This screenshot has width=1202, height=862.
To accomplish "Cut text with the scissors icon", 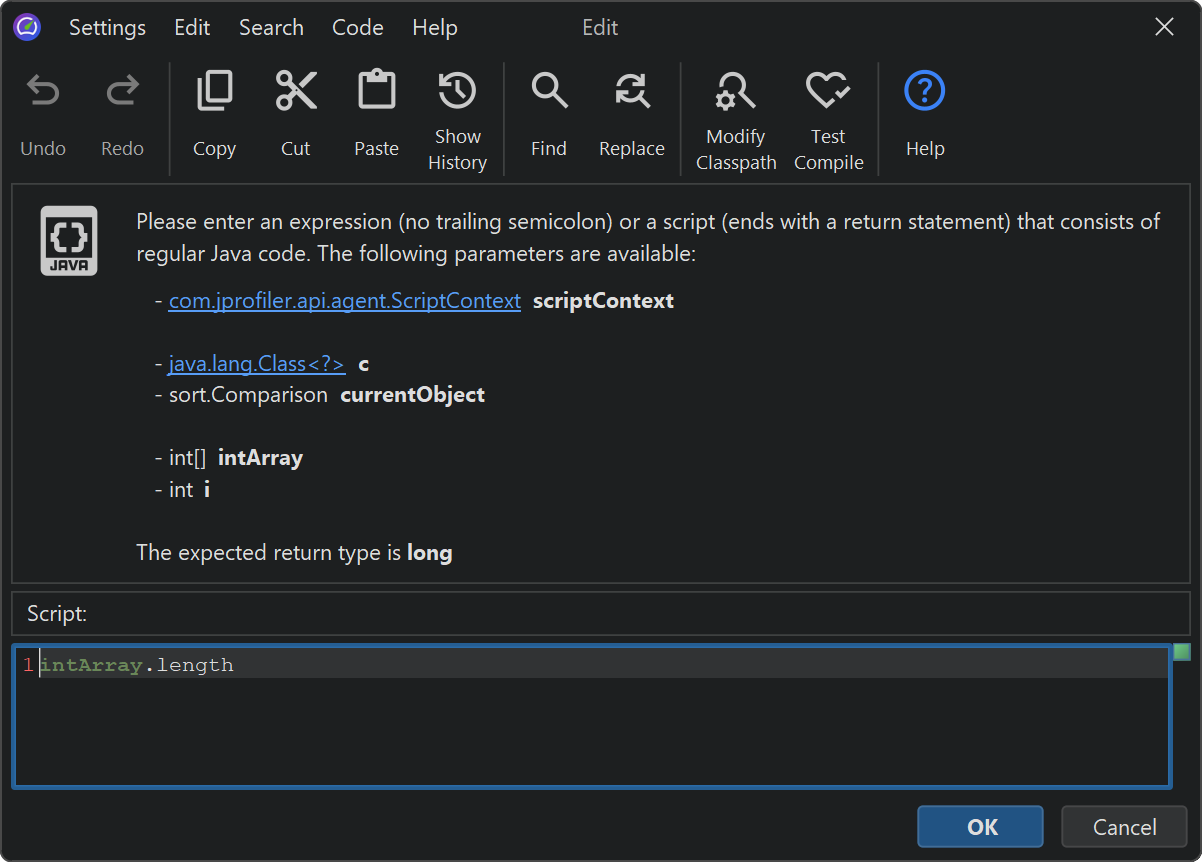I will pos(296,92).
